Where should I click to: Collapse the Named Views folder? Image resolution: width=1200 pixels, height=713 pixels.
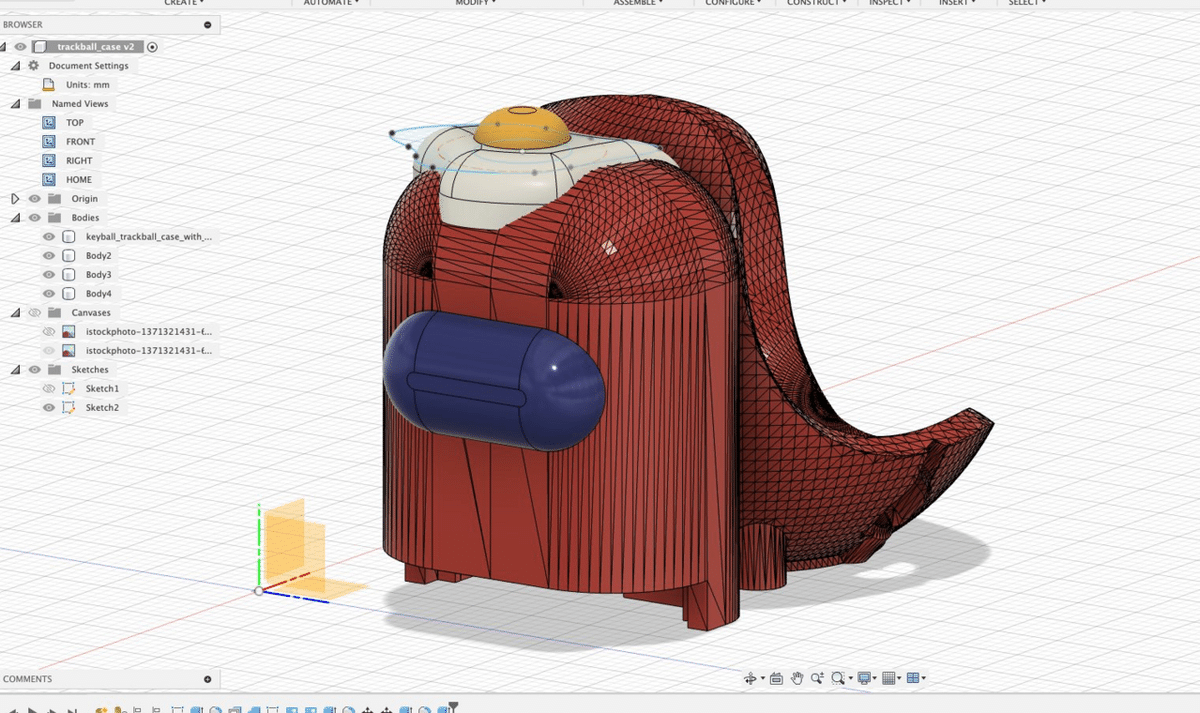click(15, 104)
